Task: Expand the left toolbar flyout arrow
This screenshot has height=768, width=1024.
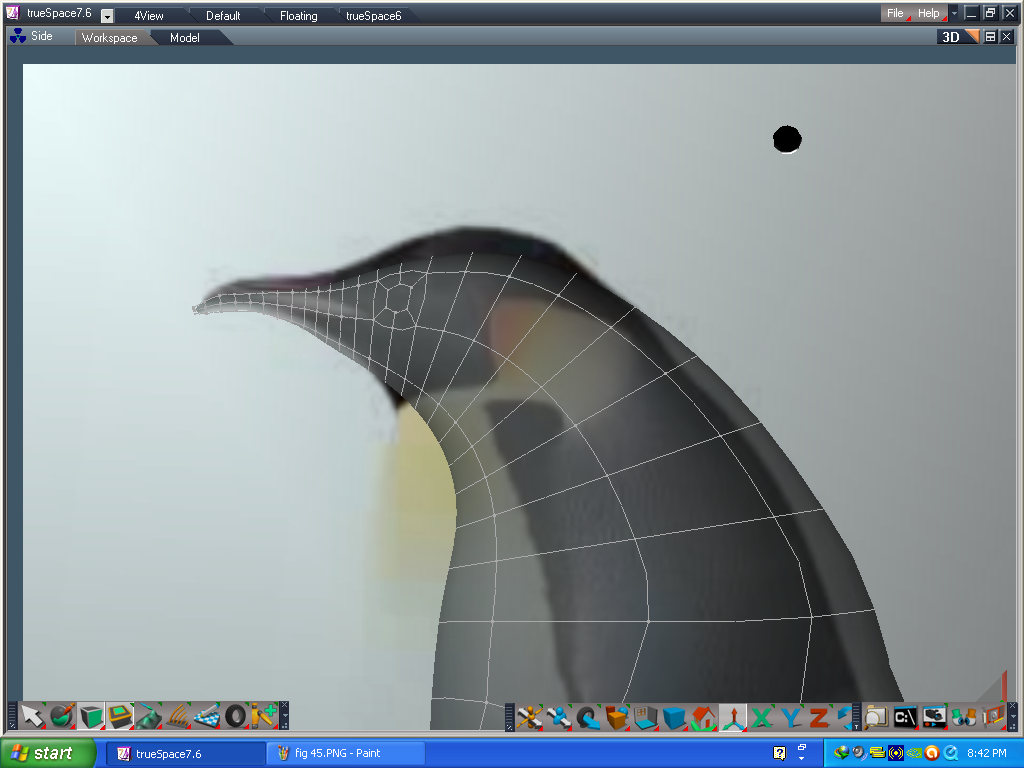Action: [x=285, y=717]
